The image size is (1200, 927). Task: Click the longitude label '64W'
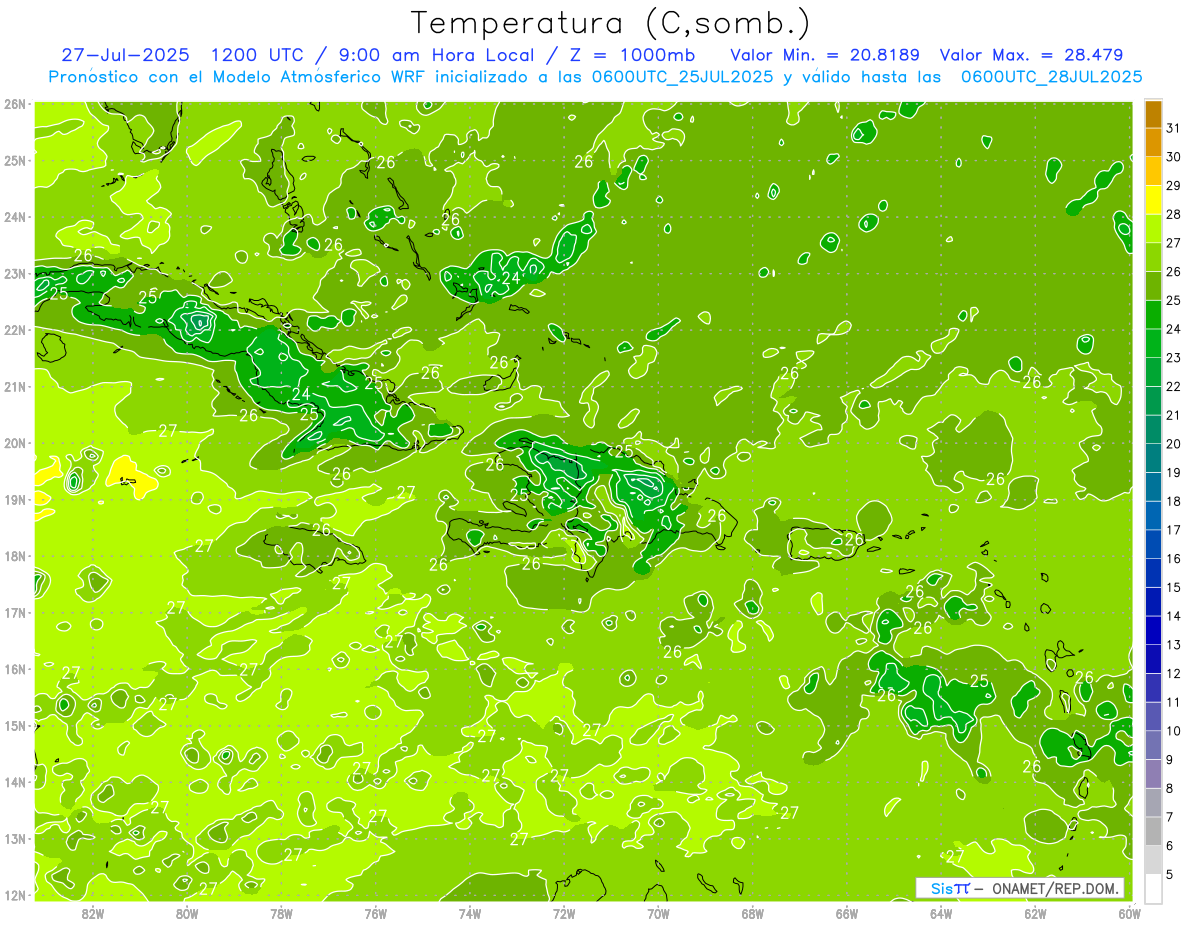(x=941, y=913)
